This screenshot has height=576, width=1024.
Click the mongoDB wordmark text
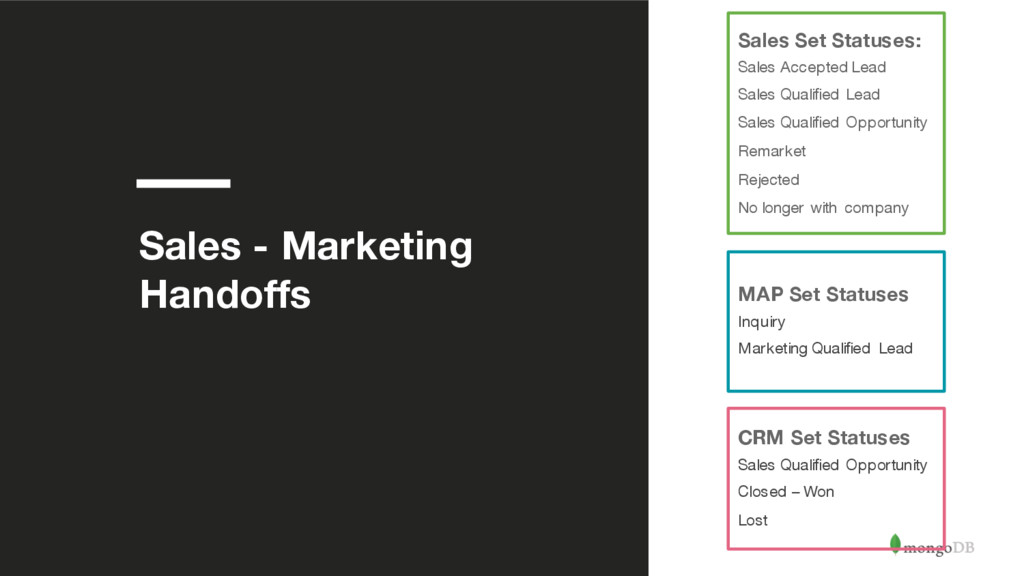coord(938,548)
